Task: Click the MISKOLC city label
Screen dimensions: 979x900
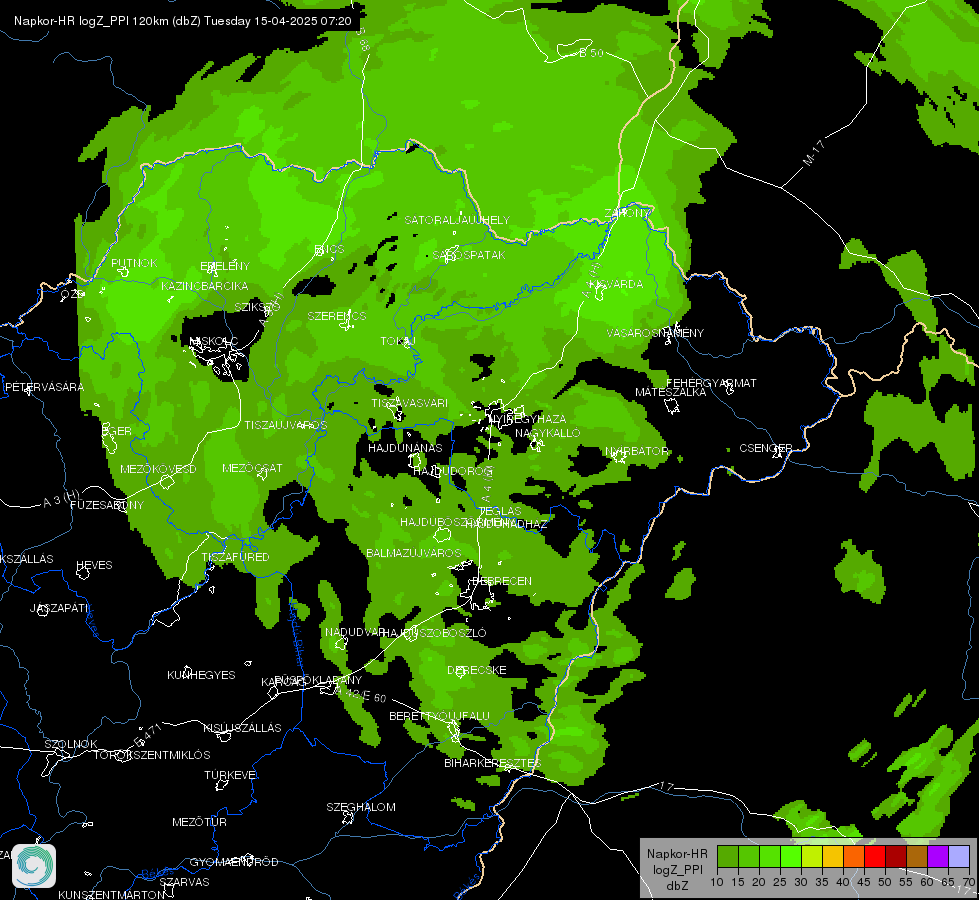Action: pos(213,341)
